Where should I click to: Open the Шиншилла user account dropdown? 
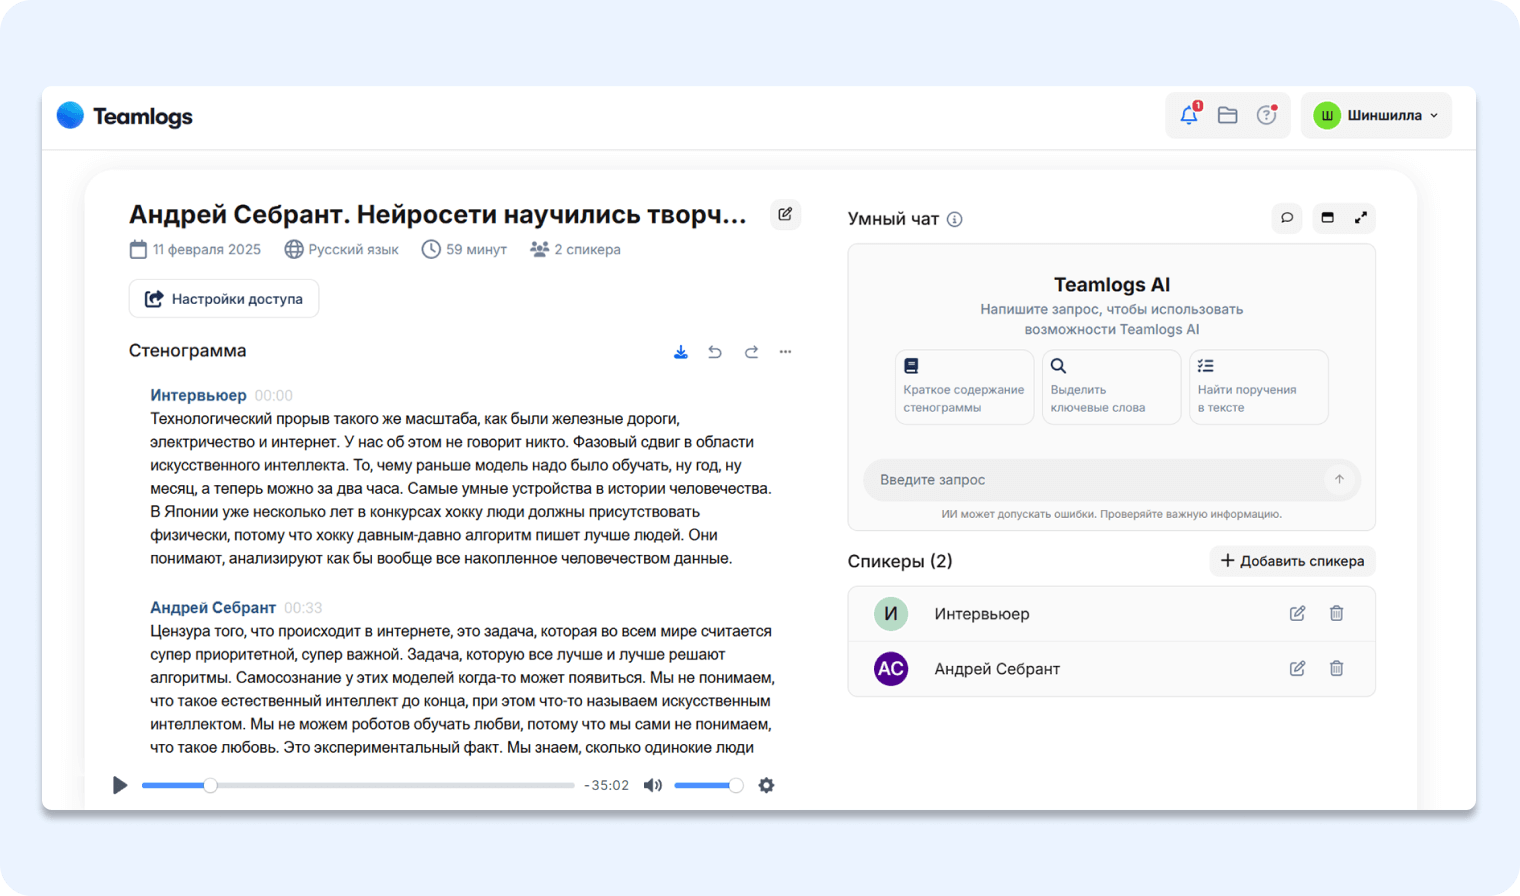click(1375, 115)
